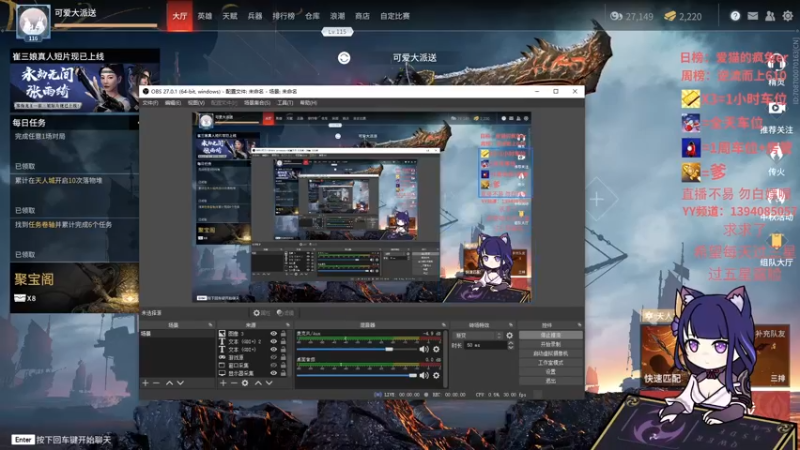Switch to 商店 tab in game
The image size is (800, 450).
pos(362,16)
